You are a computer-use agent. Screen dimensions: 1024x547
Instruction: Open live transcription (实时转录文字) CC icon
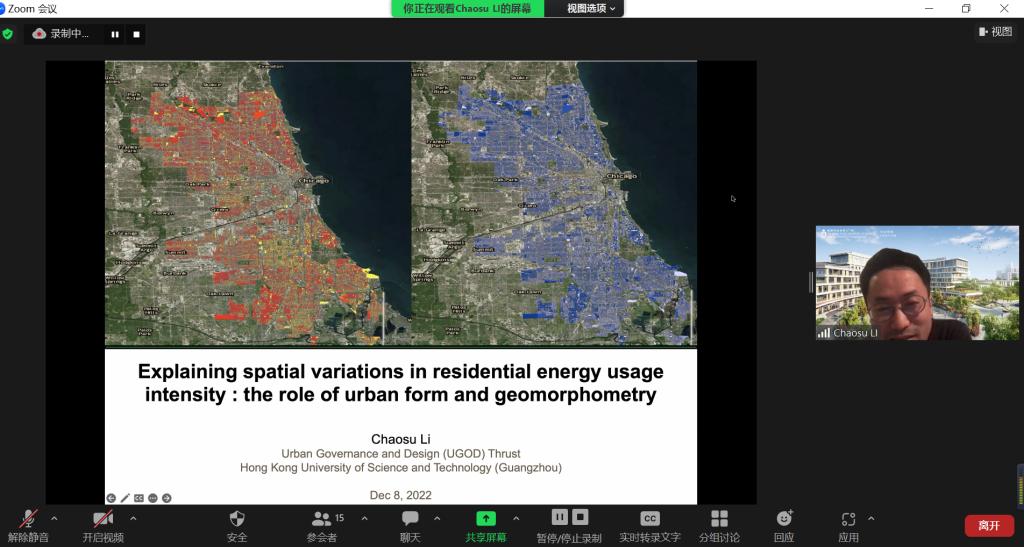click(649, 519)
